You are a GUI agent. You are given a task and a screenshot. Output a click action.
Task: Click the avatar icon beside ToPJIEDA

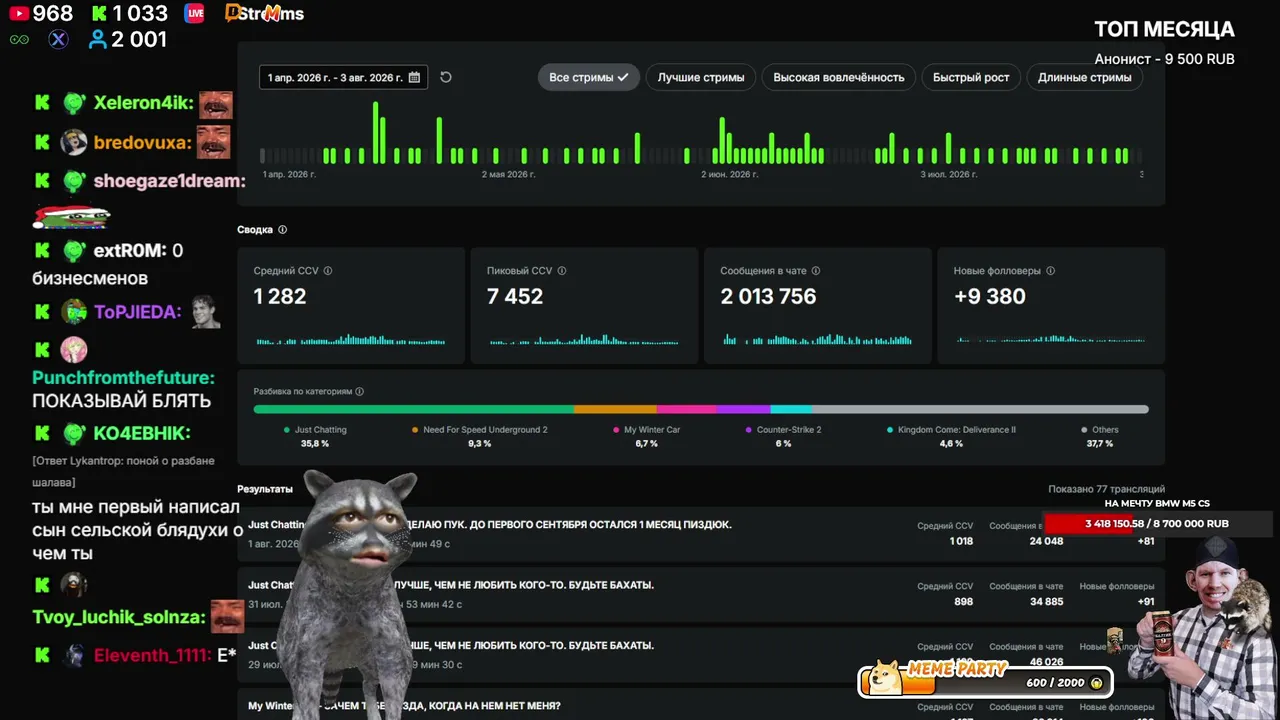[x=73, y=312]
